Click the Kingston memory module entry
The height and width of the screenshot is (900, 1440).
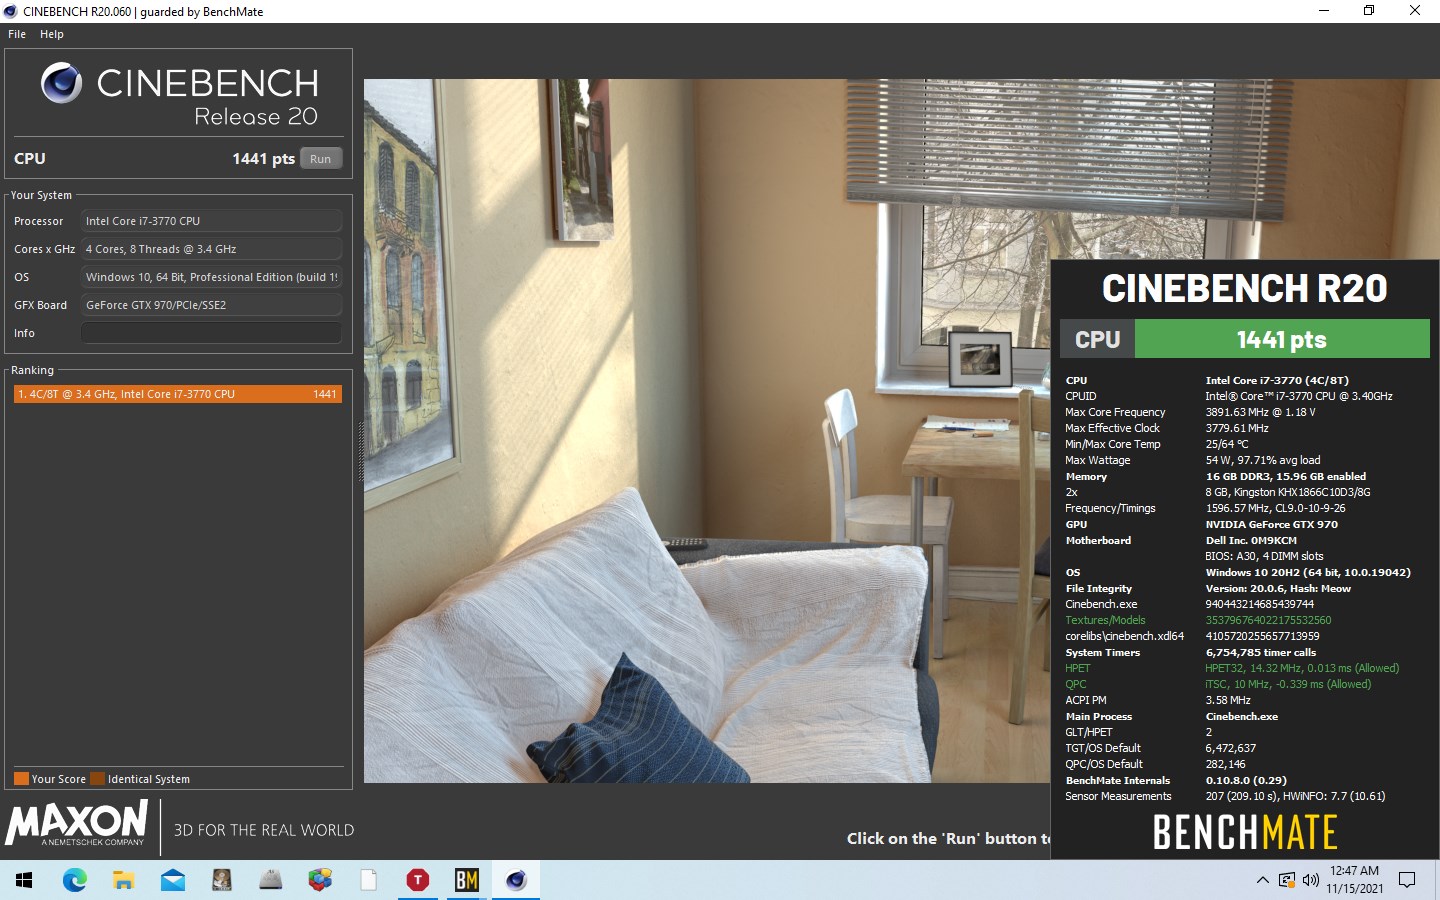click(1288, 492)
